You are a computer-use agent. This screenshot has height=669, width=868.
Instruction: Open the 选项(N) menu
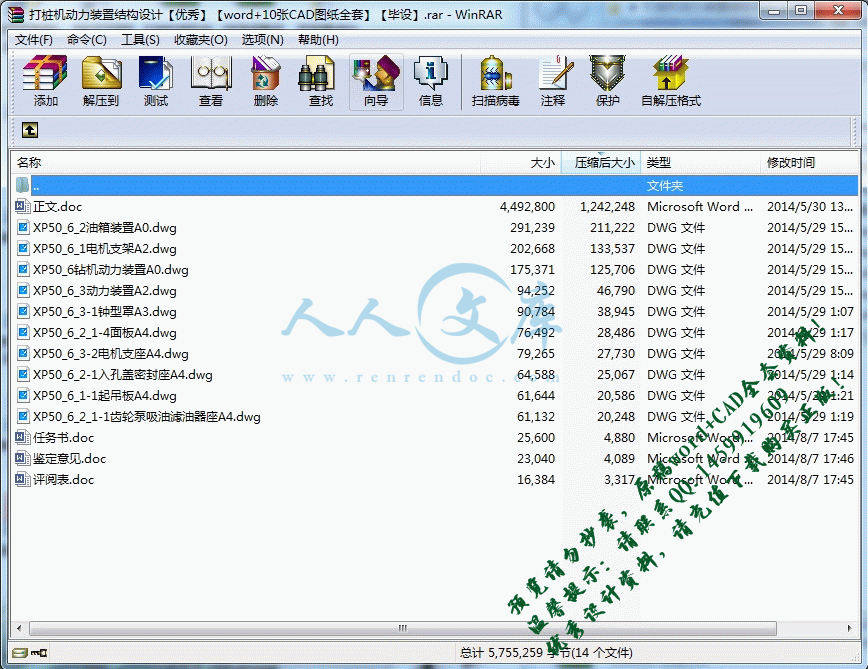click(262, 40)
